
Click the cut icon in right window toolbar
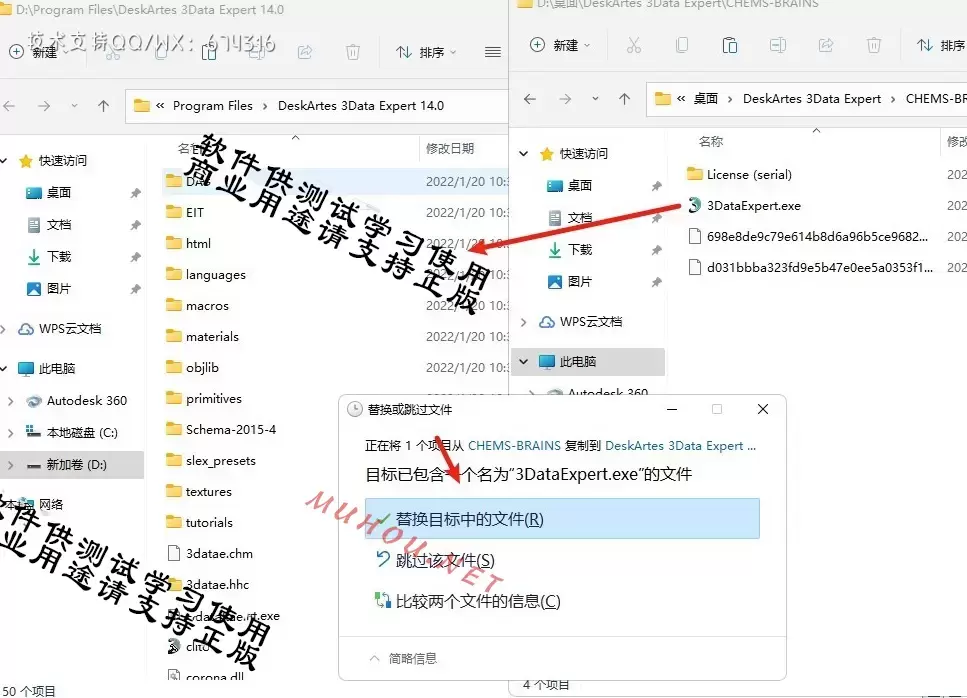coord(633,45)
